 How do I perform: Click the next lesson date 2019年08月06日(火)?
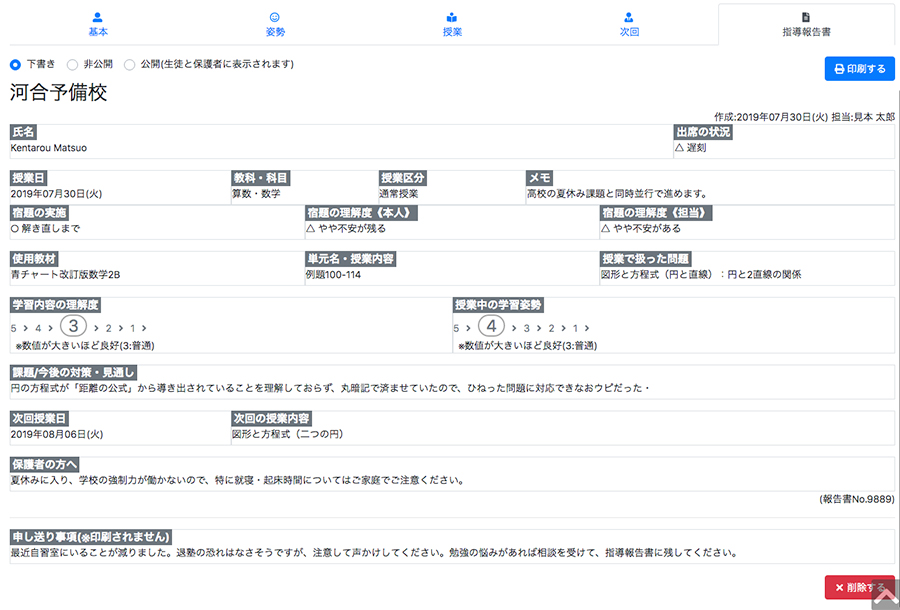pyautogui.click(x=57, y=434)
